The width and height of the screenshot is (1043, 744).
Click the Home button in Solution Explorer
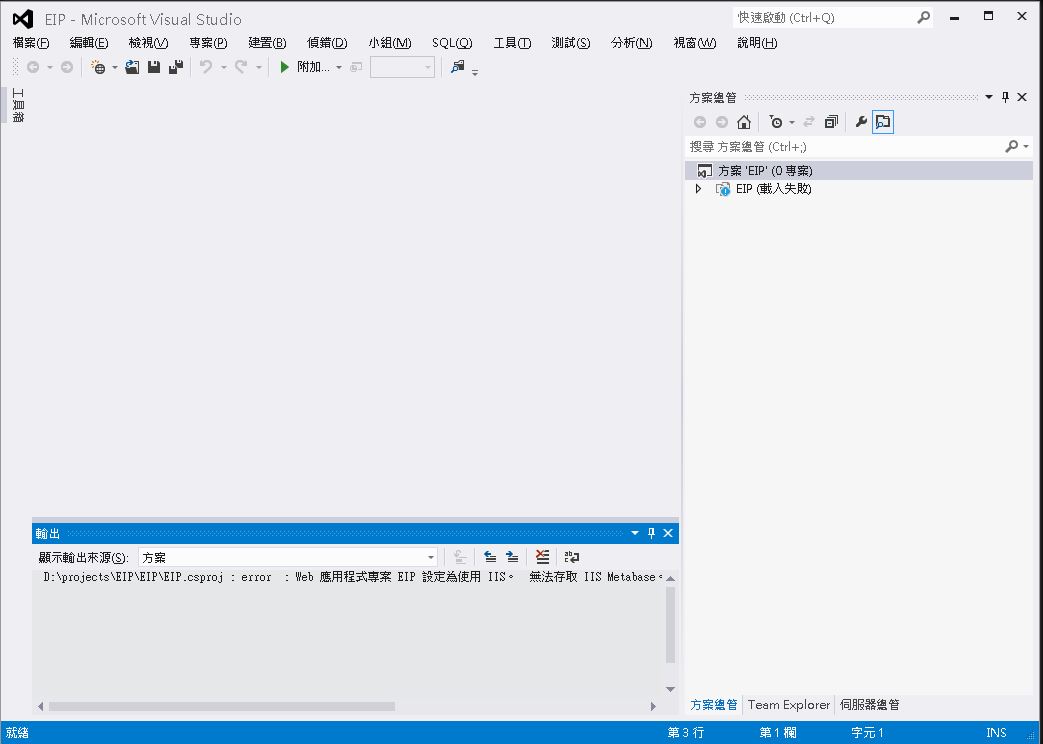[x=744, y=121]
